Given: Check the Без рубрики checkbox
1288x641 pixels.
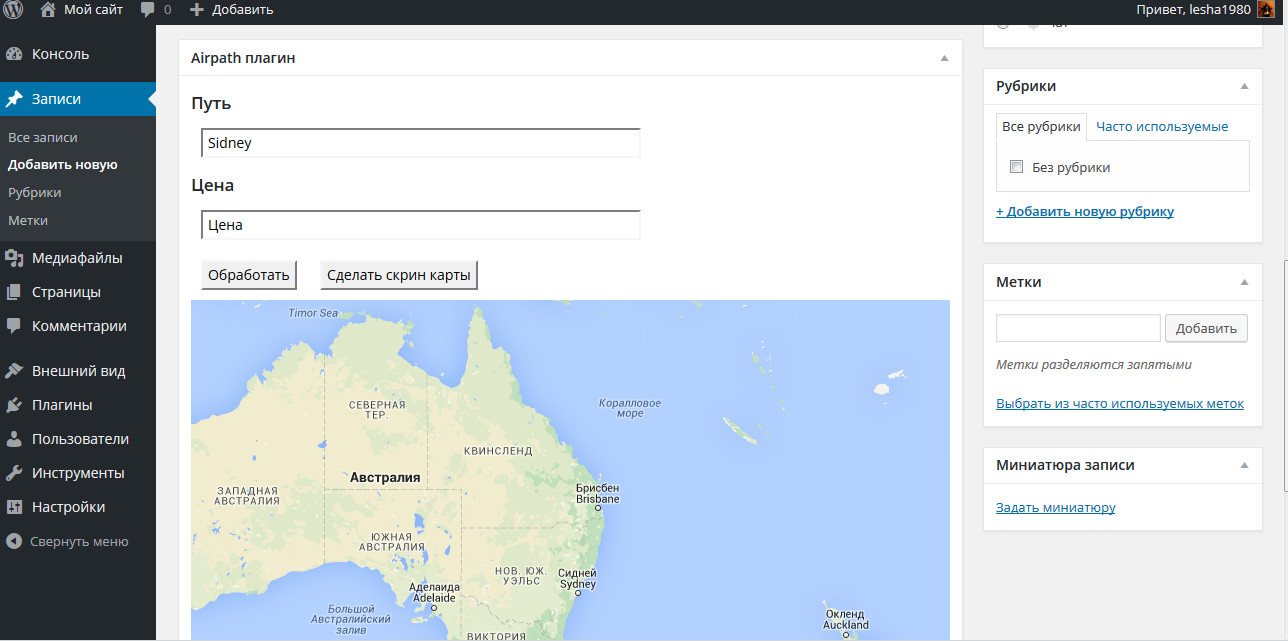Looking at the screenshot, I should coord(1017,167).
